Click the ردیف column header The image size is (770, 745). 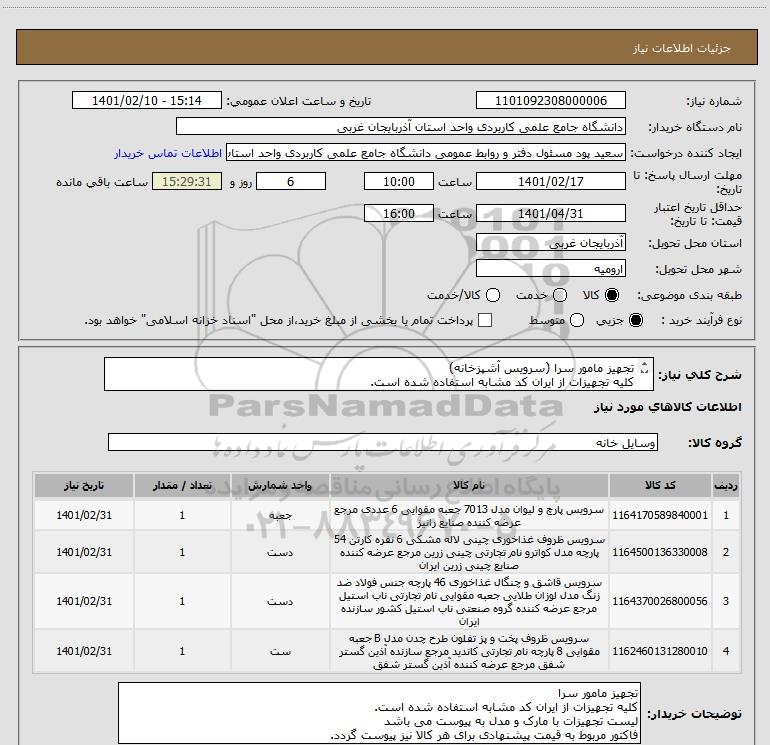[726, 485]
